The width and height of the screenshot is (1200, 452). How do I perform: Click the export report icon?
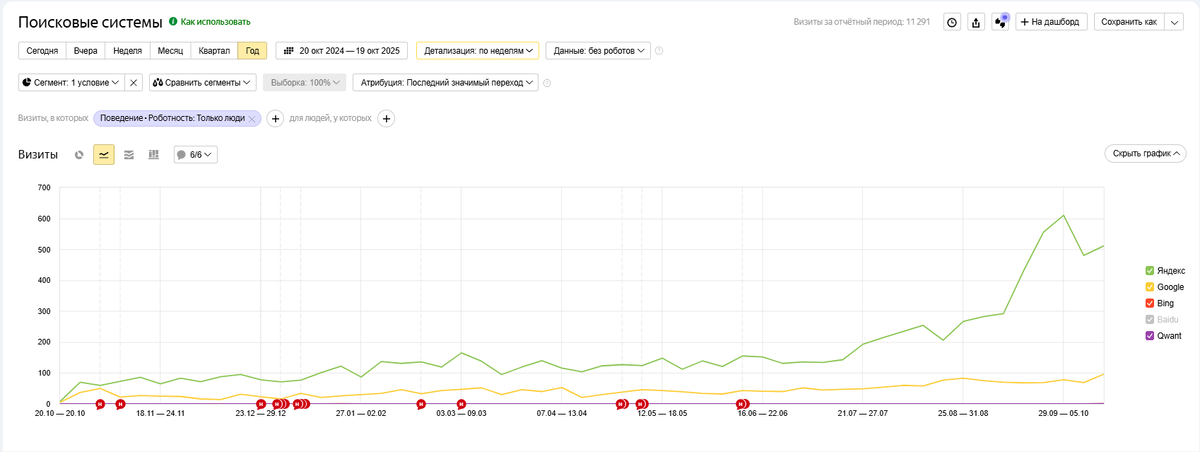tap(976, 22)
